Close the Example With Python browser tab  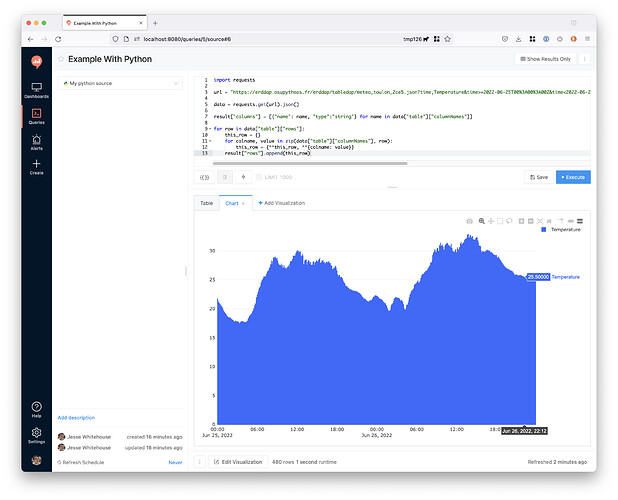(141, 23)
